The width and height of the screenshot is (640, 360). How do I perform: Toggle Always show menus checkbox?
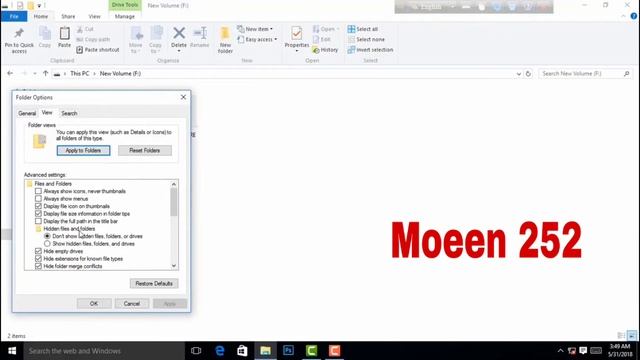point(38,199)
